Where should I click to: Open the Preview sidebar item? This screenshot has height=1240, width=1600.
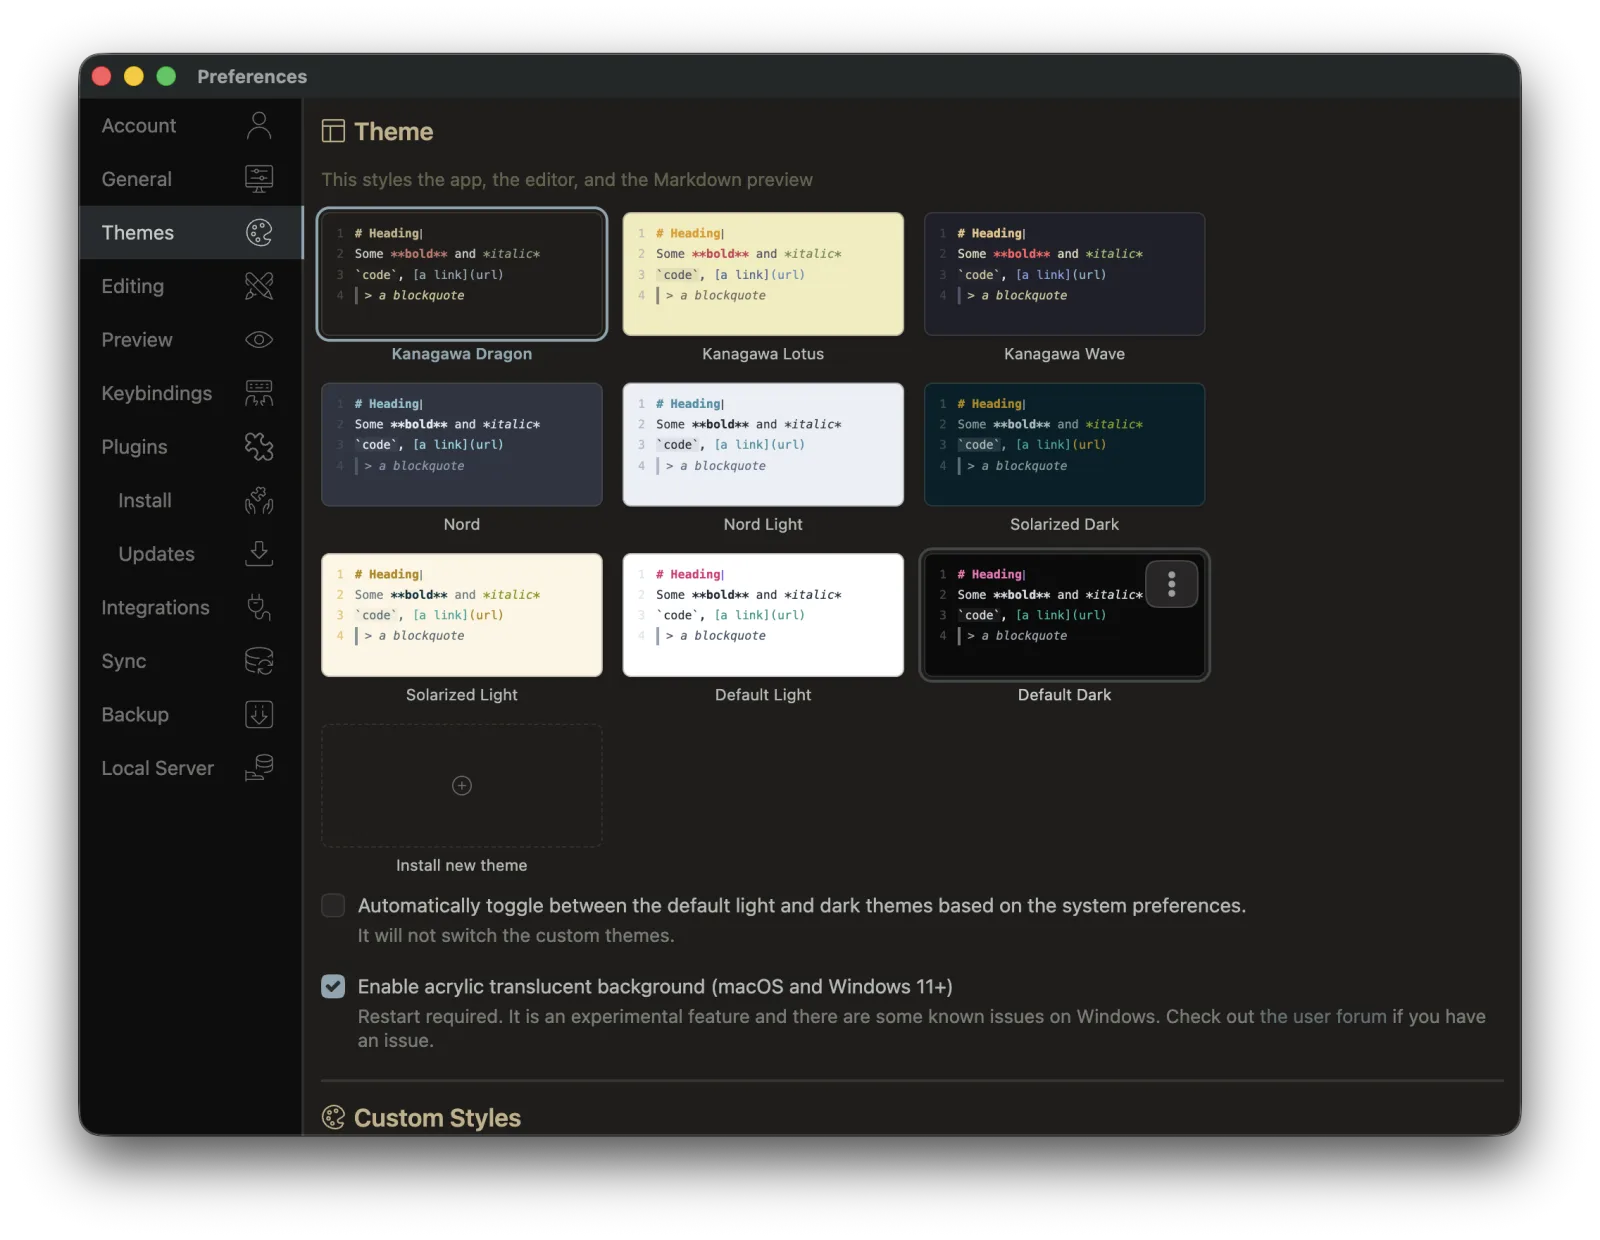[x=190, y=340]
